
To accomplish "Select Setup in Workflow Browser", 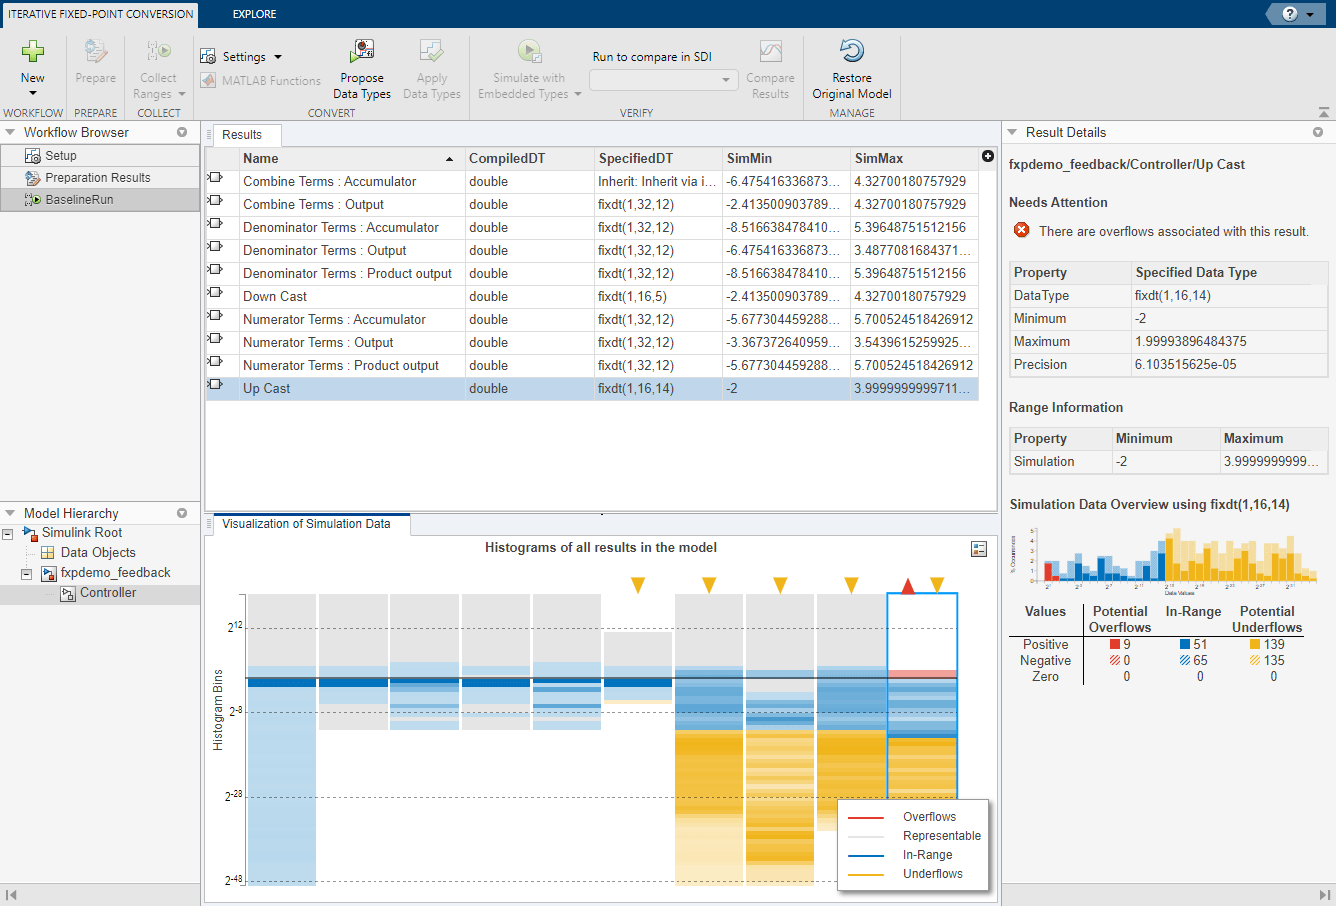I will pyautogui.click(x=100, y=156).
